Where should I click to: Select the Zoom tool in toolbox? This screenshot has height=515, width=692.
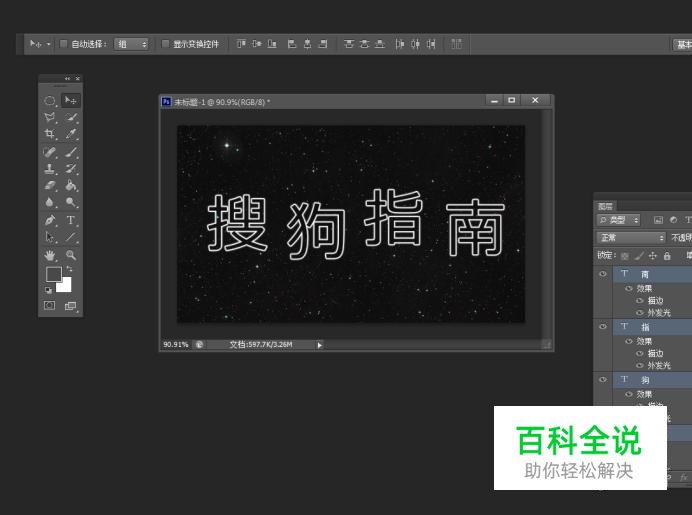71,255
